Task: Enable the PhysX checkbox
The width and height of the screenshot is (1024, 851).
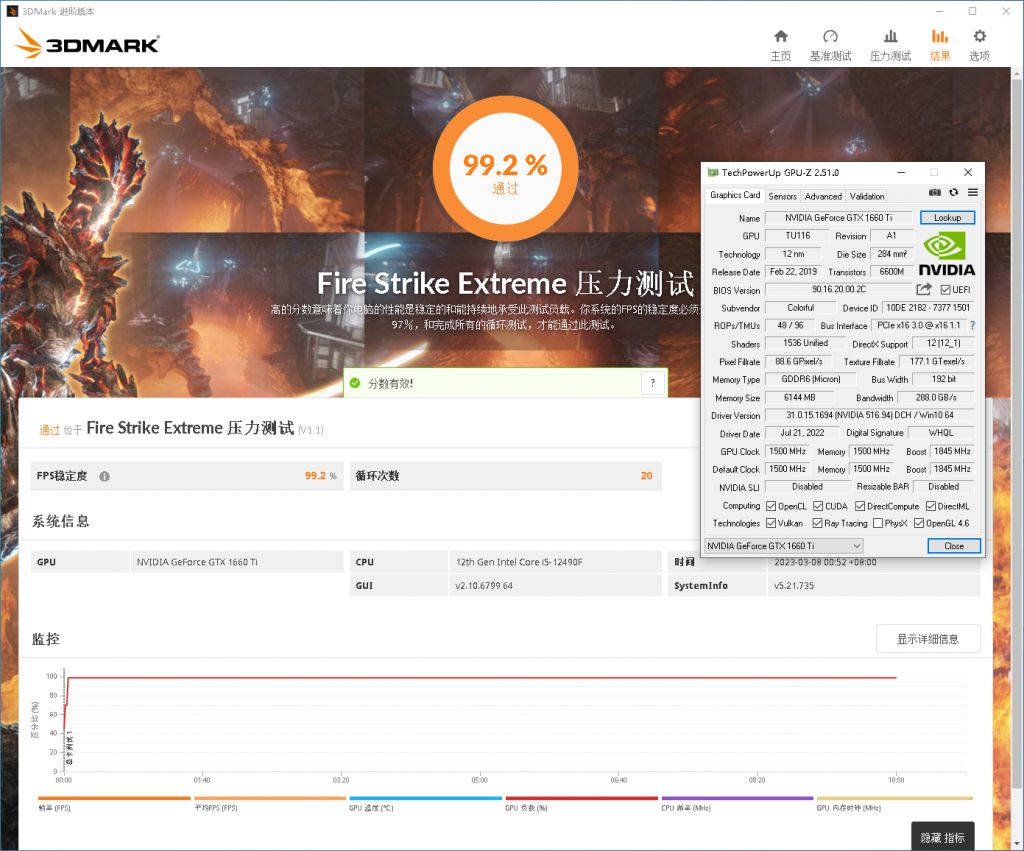Action: [x=878, y=523]
